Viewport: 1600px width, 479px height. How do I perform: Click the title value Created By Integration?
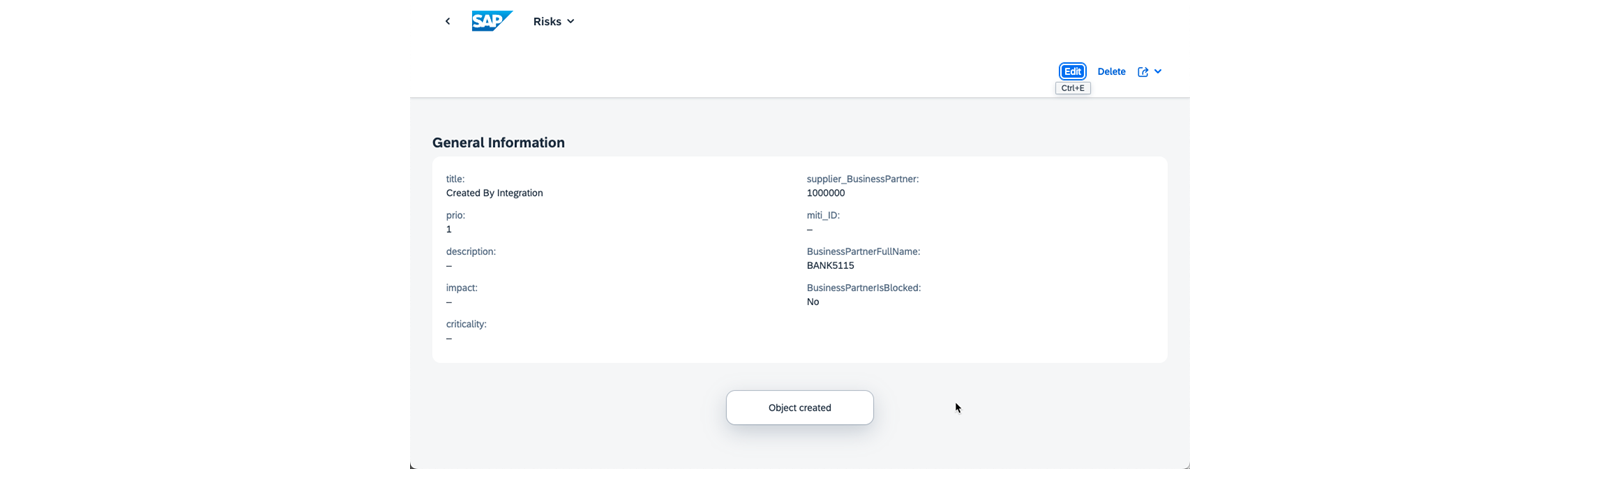494,193
